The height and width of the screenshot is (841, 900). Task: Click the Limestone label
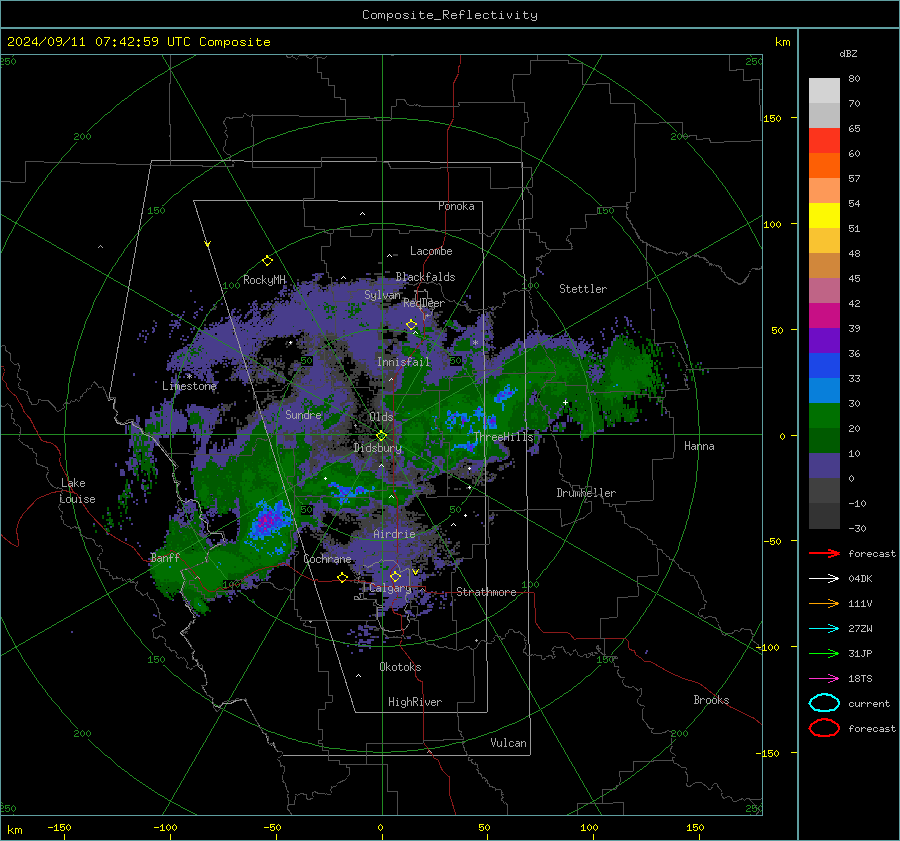coord(189,386)
